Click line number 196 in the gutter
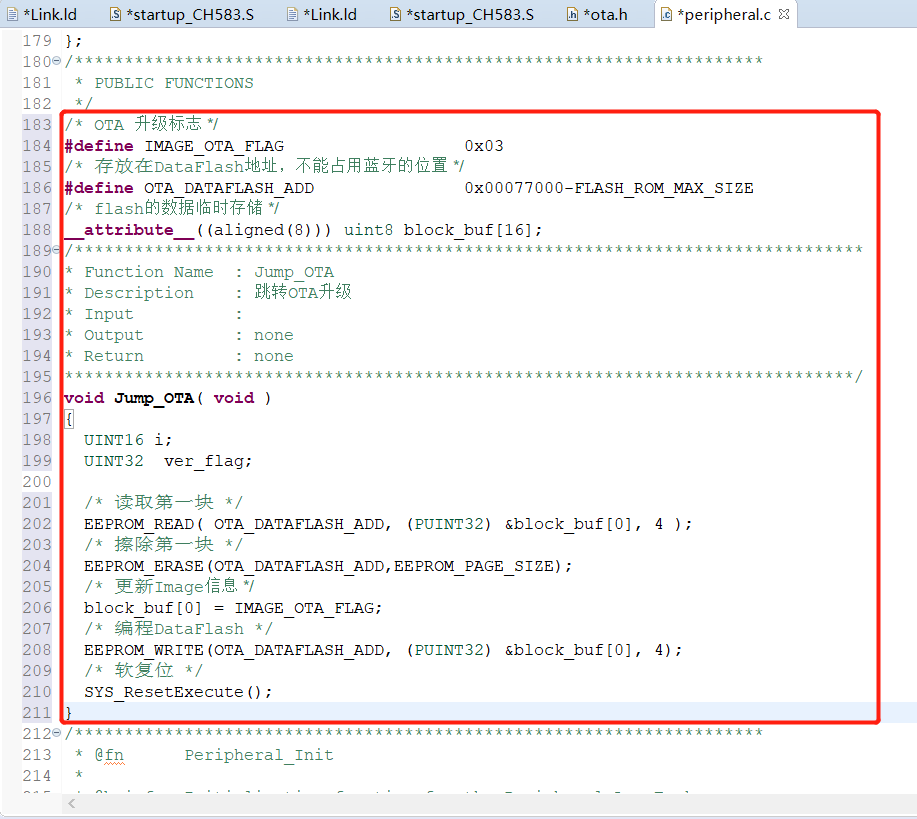The image size is (917, 819). pyautogui.click(x=37, y=398)
